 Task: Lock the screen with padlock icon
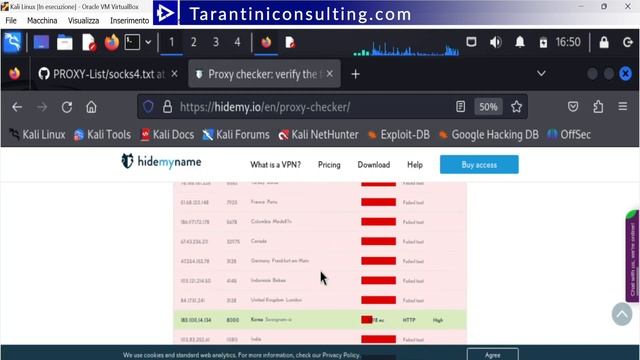[x=604, y=42]
